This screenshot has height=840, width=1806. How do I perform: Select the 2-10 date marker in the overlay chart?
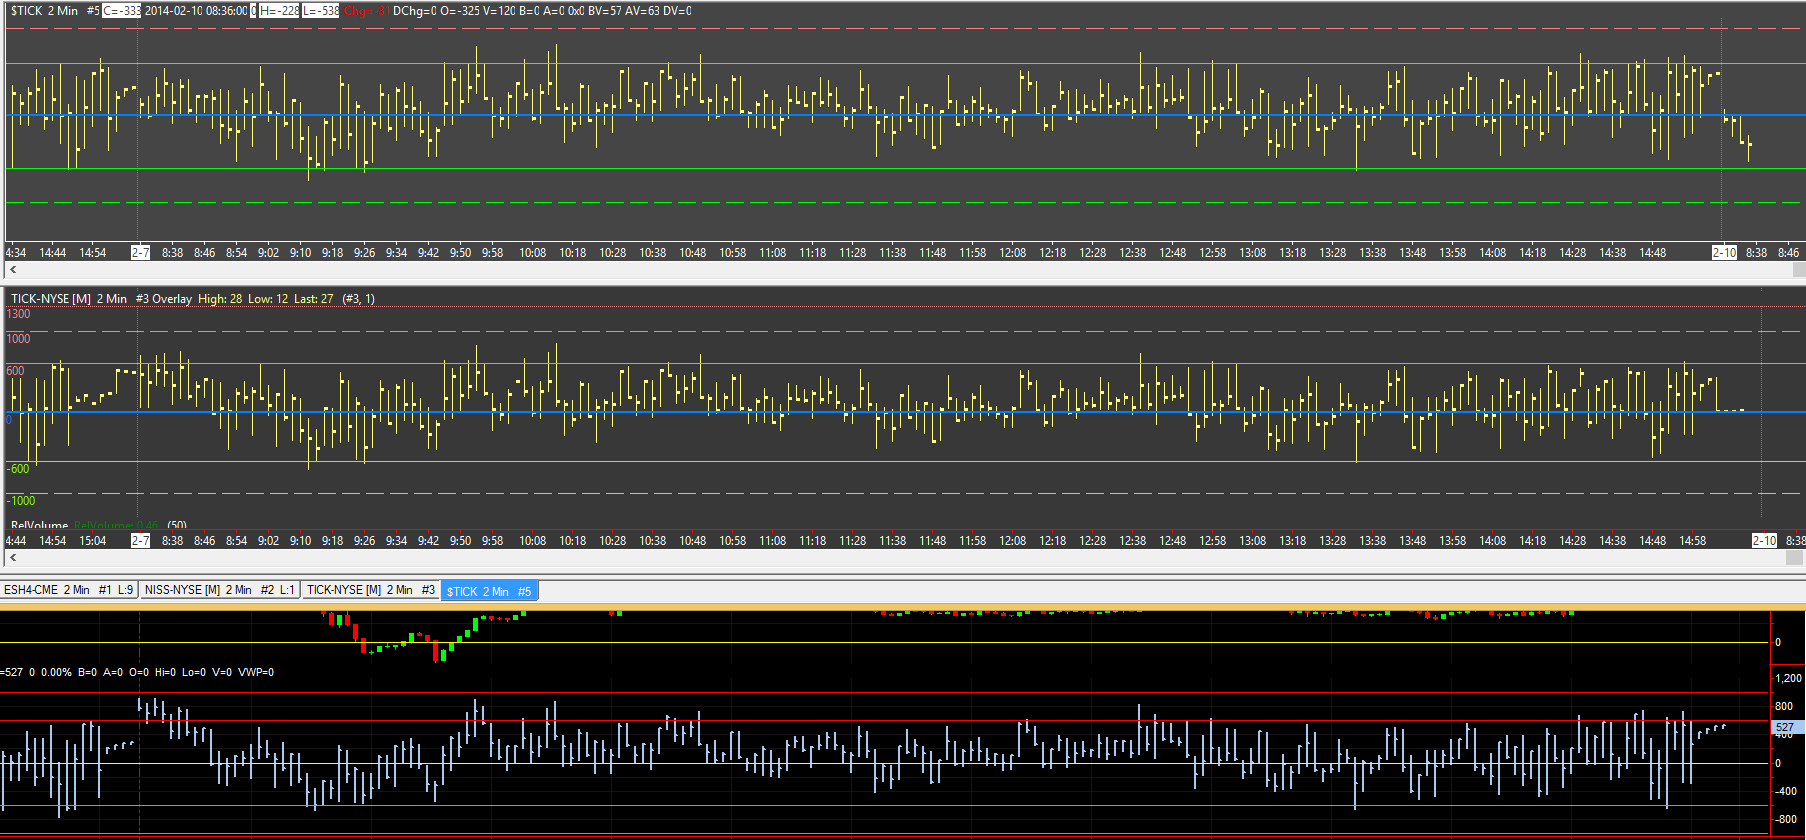1764,541
